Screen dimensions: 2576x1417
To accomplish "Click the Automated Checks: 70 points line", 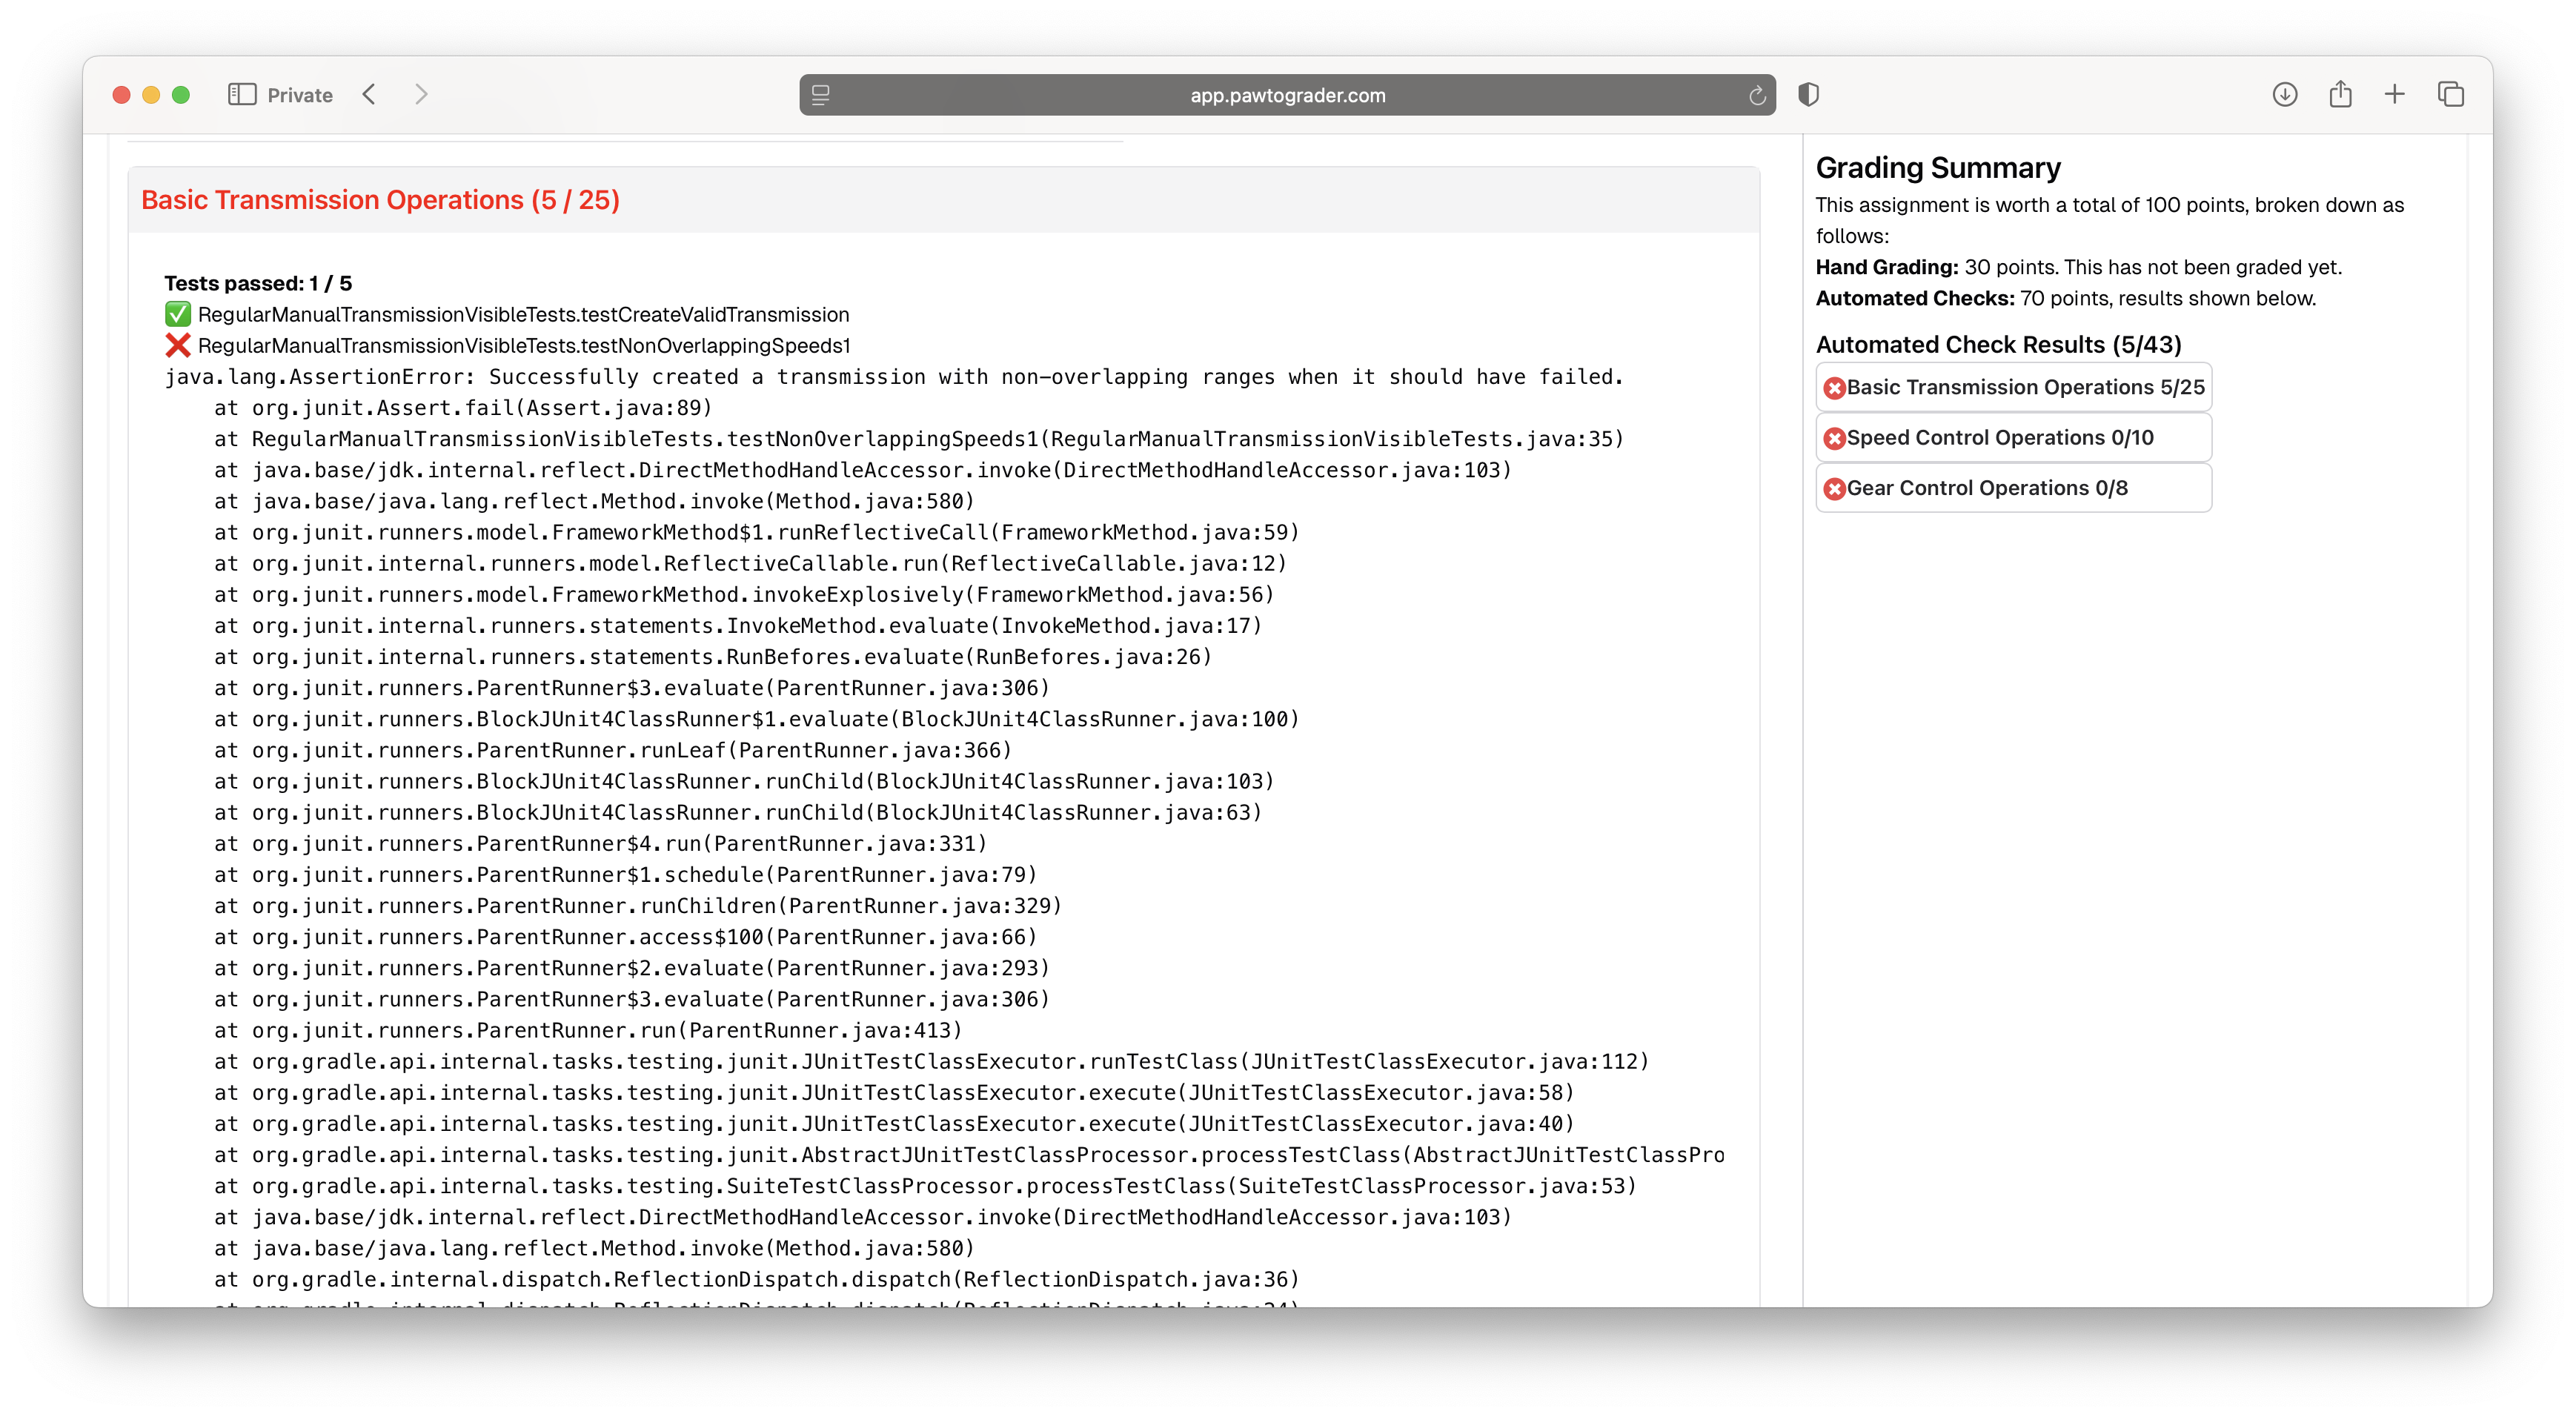I will pos(2065,298).
